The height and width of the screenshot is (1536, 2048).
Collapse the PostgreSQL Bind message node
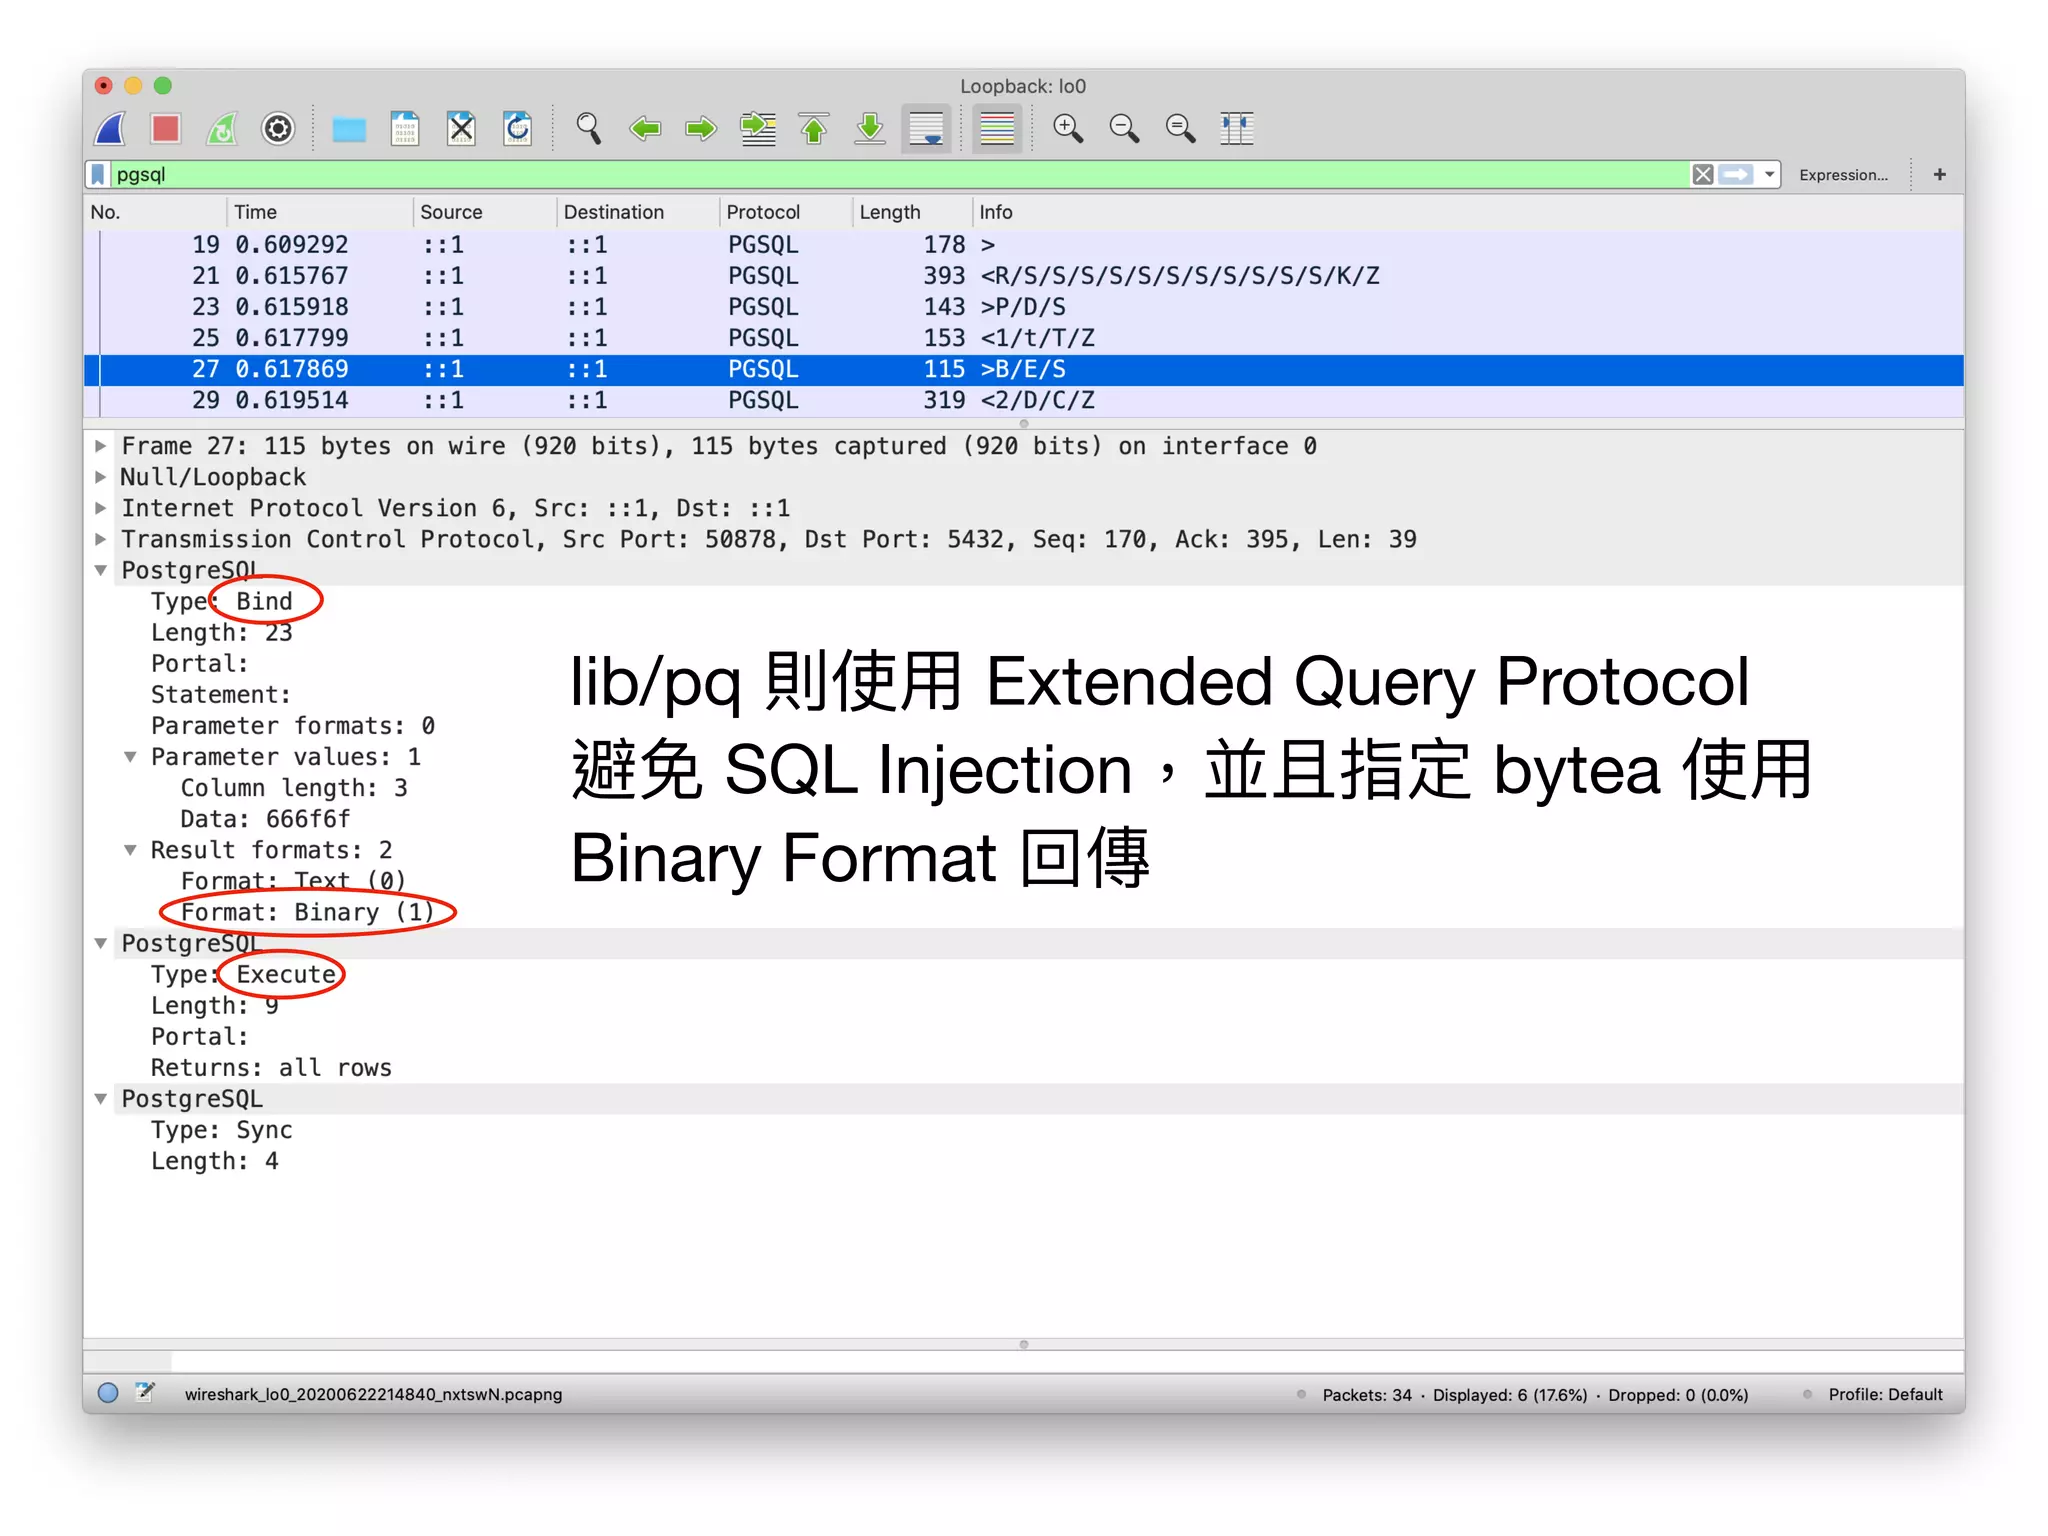(100, 571)
